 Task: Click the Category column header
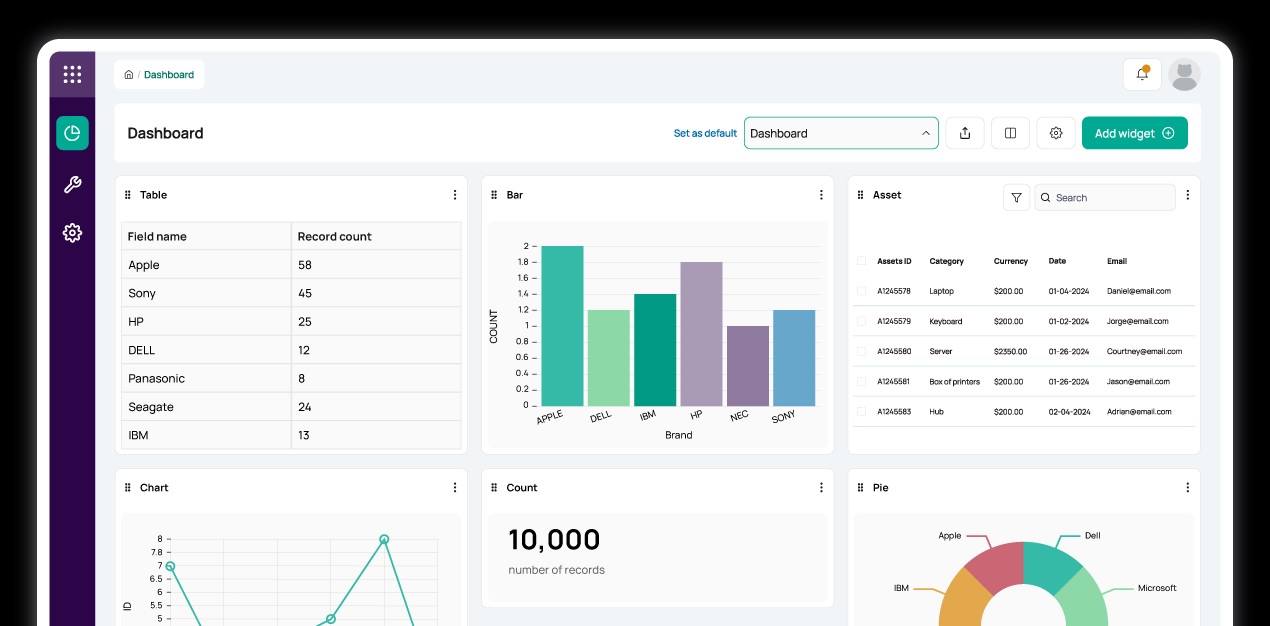pyautogui.click(x=946, y=261)
